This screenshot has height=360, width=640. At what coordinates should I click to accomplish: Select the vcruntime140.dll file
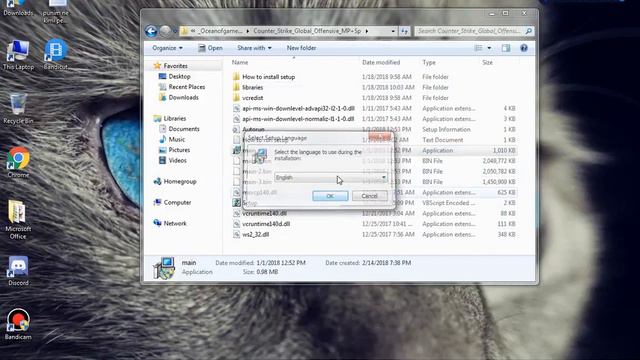pos(264,213)
